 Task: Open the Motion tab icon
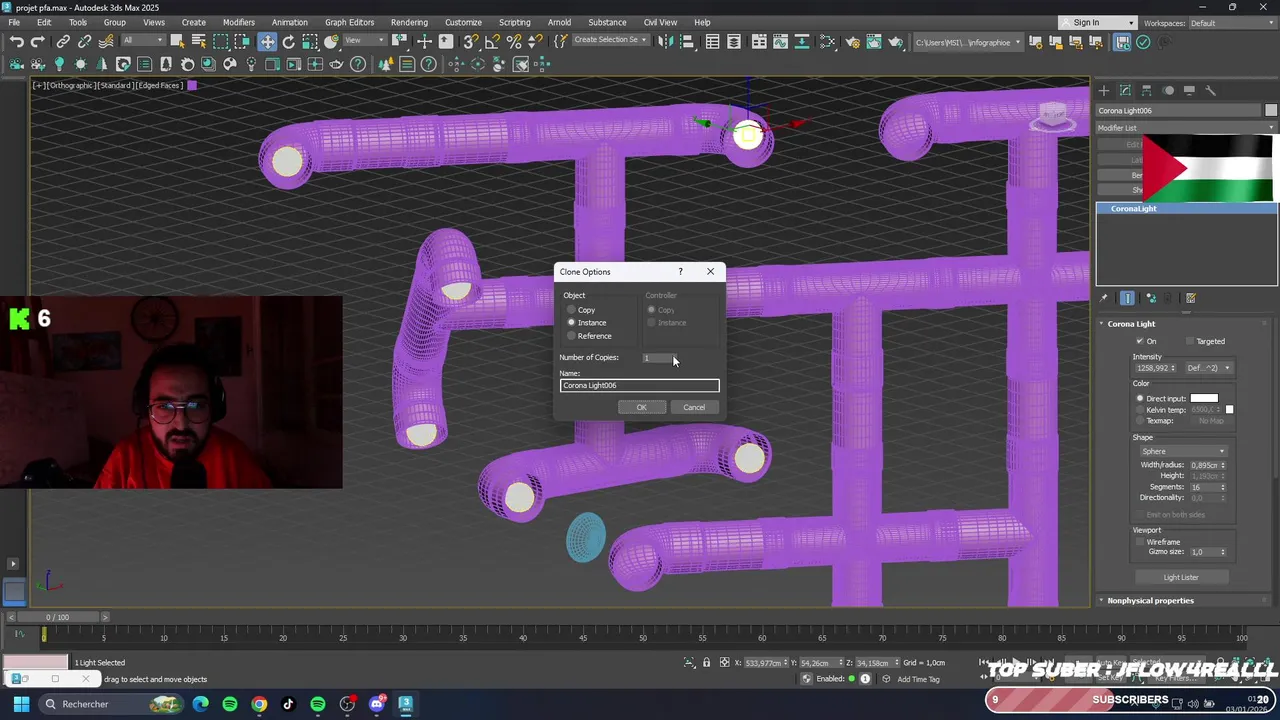point(1168,90)
